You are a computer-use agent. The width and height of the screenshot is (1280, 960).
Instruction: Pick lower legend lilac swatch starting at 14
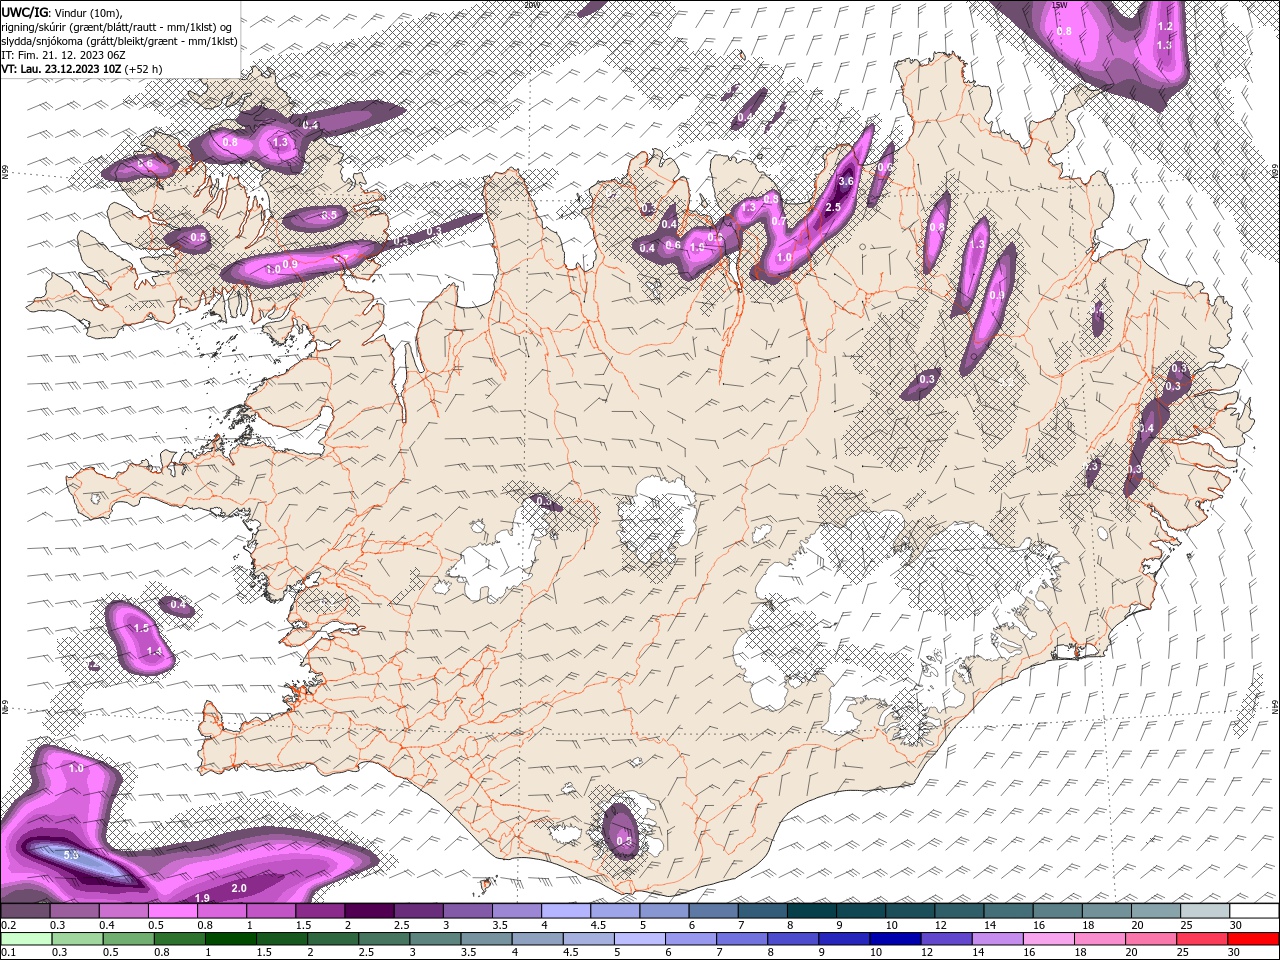[998, 939]
